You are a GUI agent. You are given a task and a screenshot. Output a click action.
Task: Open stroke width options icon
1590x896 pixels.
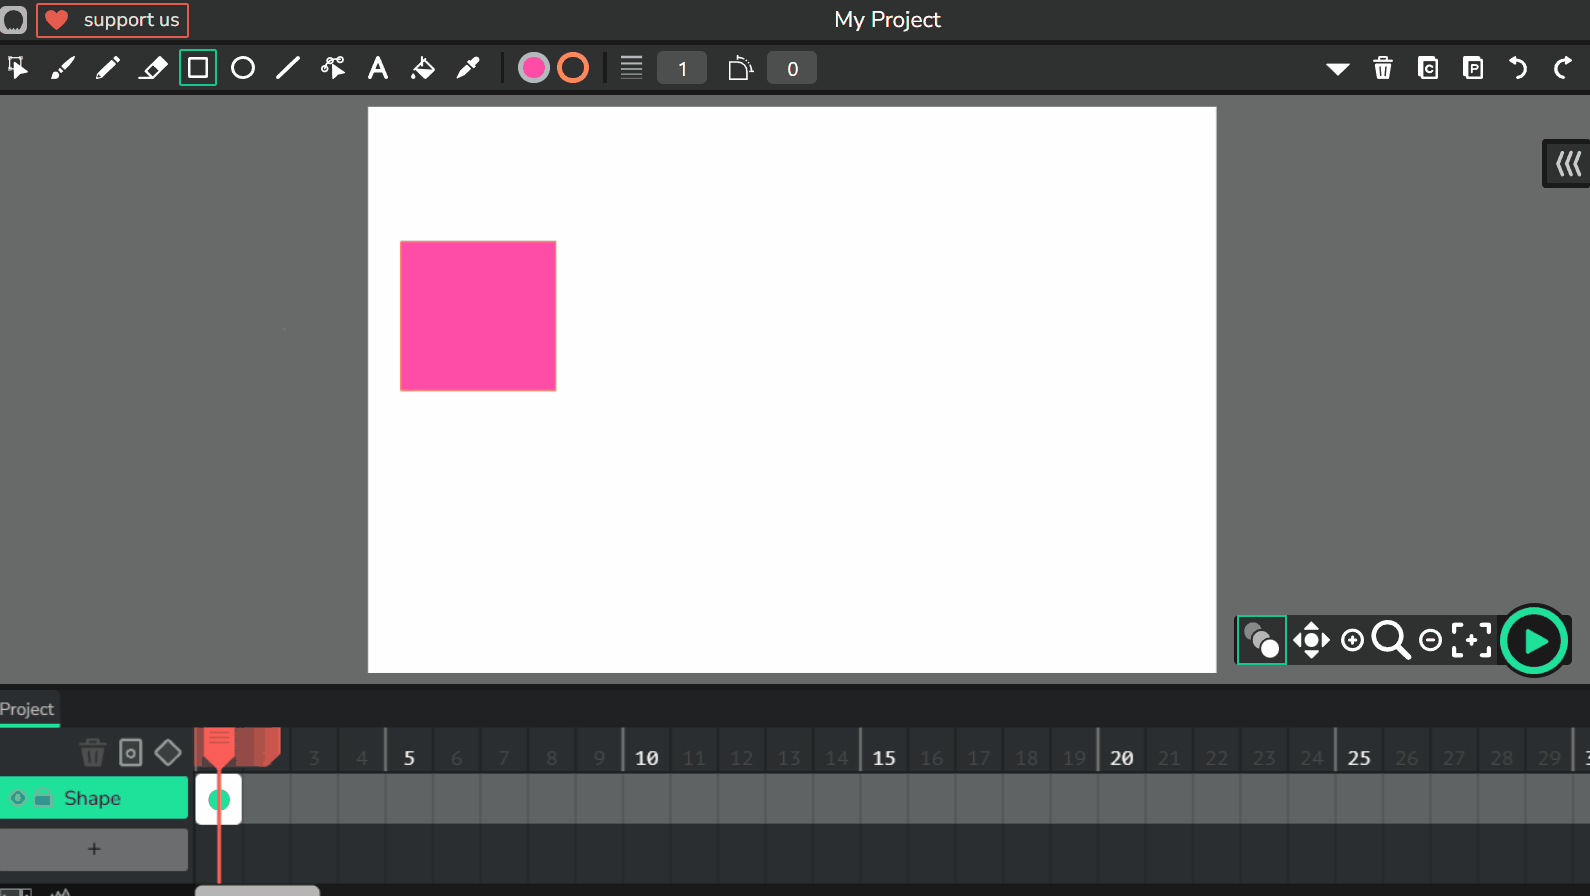[631, 68]
